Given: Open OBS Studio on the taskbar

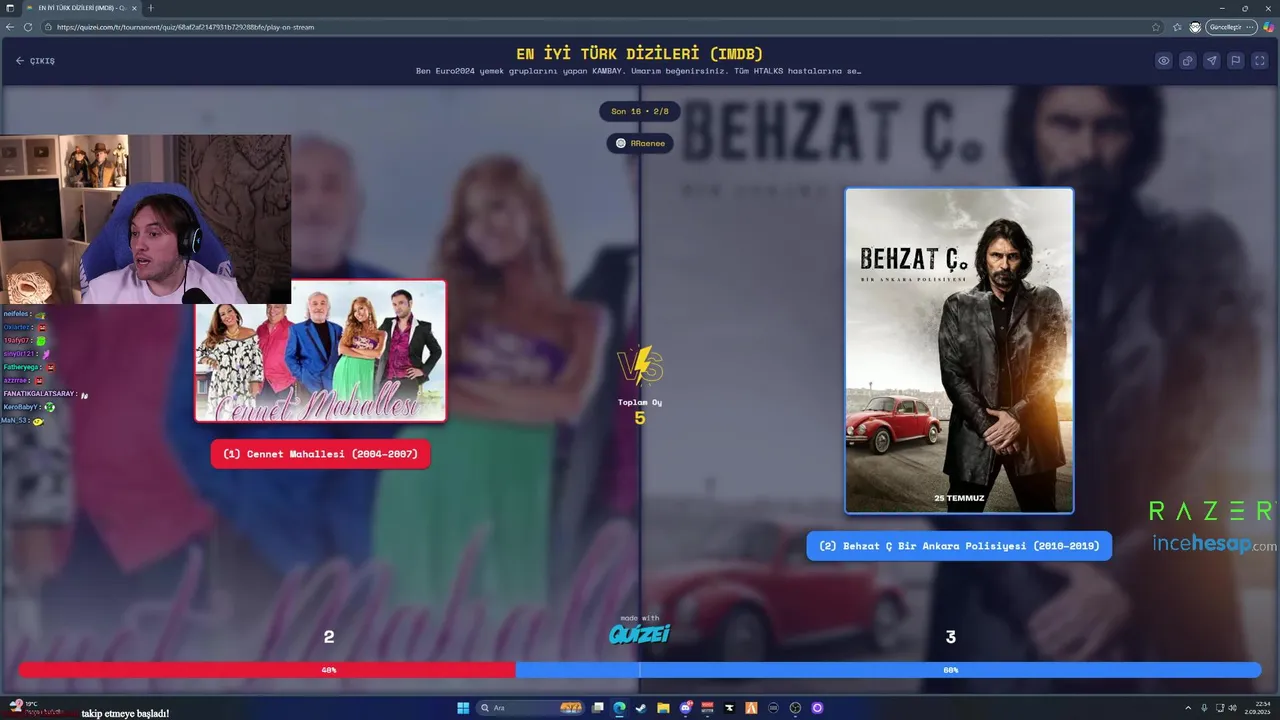Looking at the screenshot, I should click(x=795, y=708).
